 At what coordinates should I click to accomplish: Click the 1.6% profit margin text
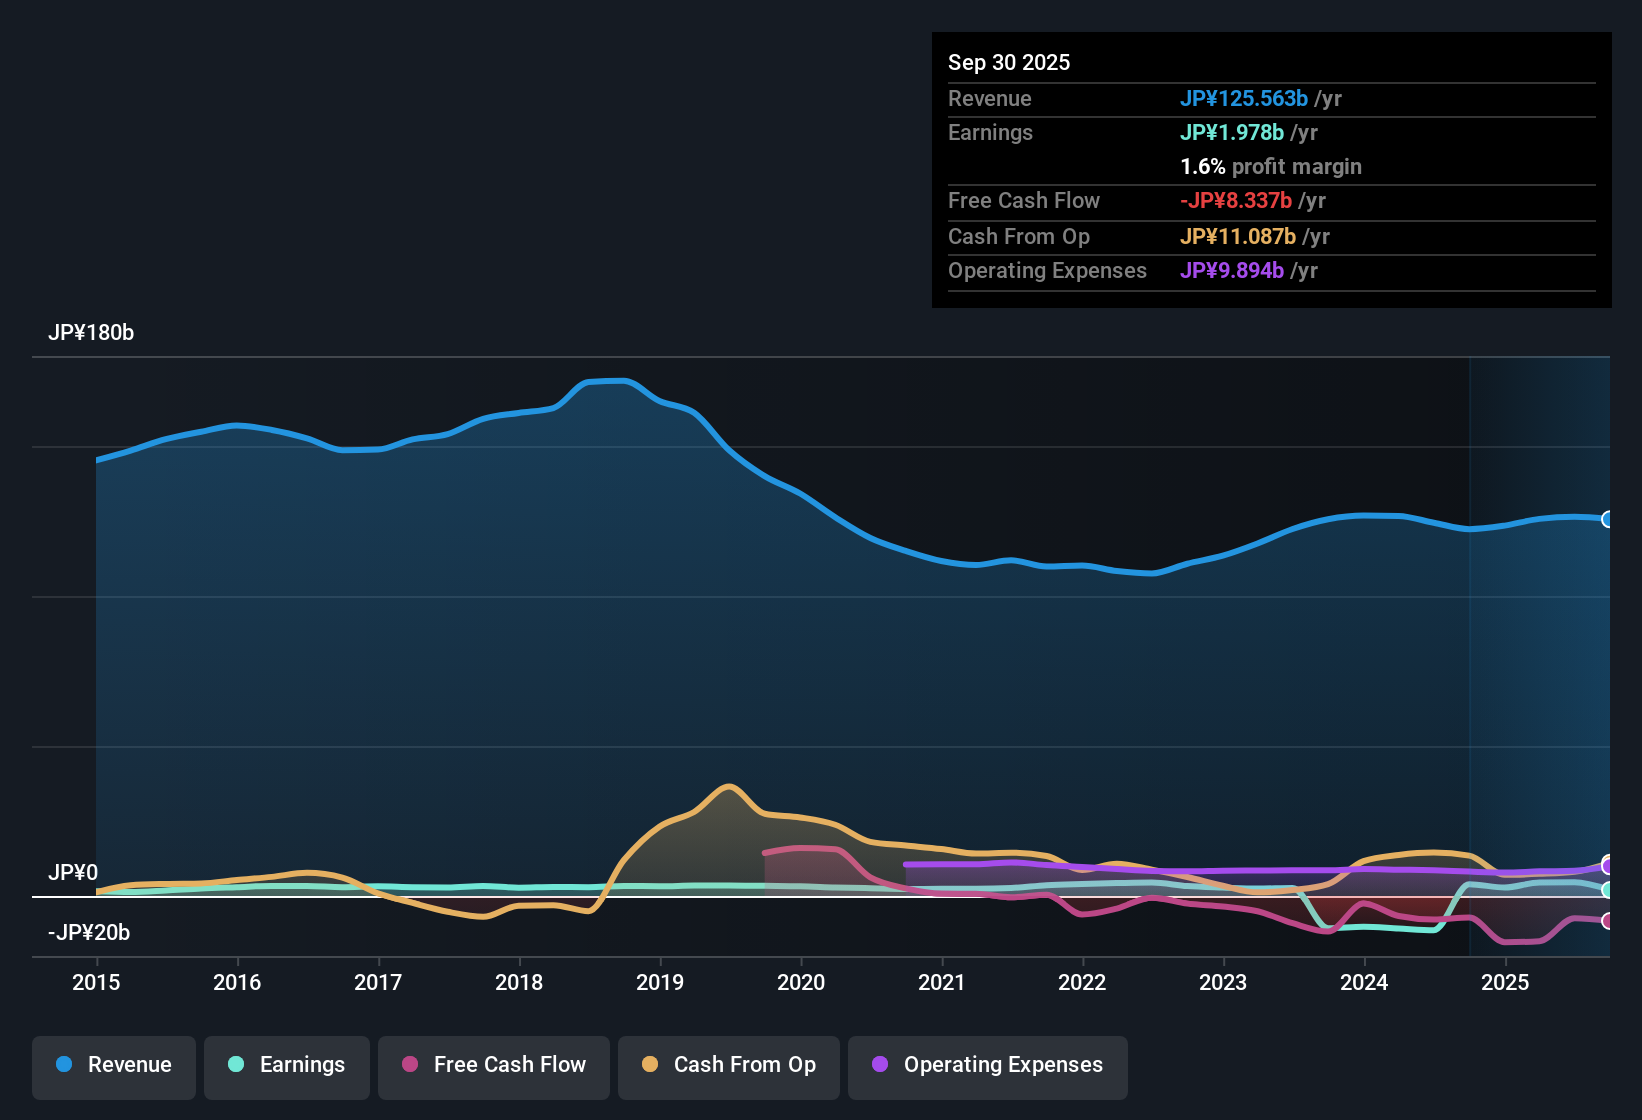pos(1271,166)
